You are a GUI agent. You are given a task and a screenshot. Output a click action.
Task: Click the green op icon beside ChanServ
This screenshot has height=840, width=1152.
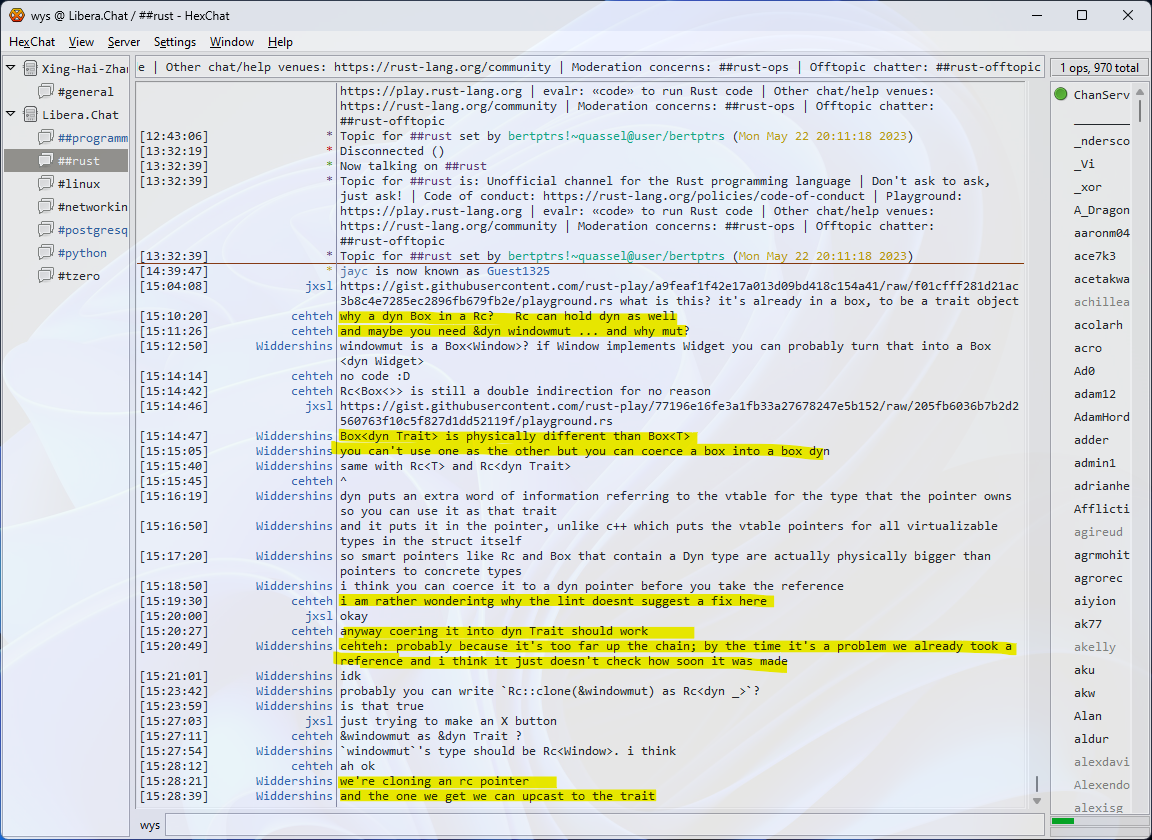[x=1060, y=95]
